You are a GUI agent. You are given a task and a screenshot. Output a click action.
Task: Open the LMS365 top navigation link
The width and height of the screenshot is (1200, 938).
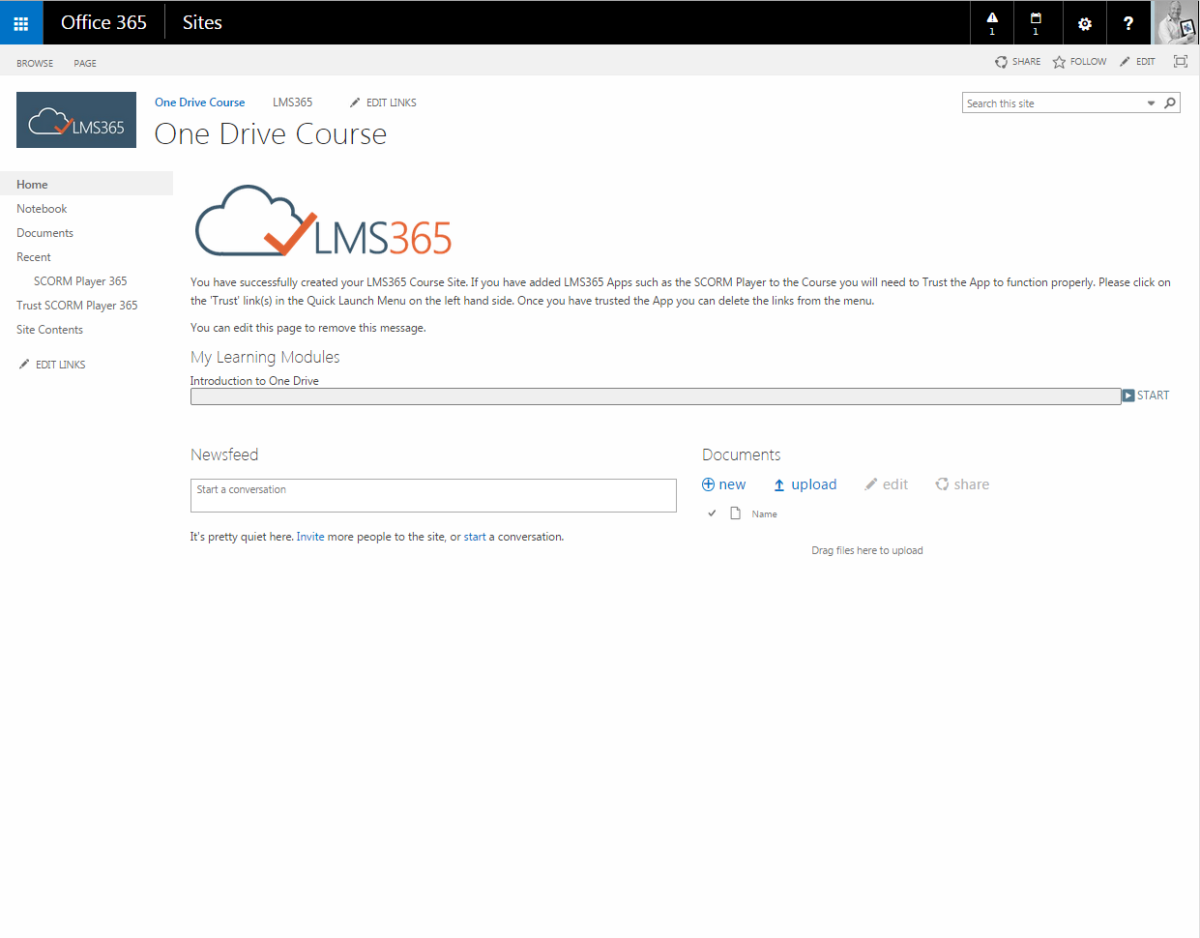tap(292, 103)
